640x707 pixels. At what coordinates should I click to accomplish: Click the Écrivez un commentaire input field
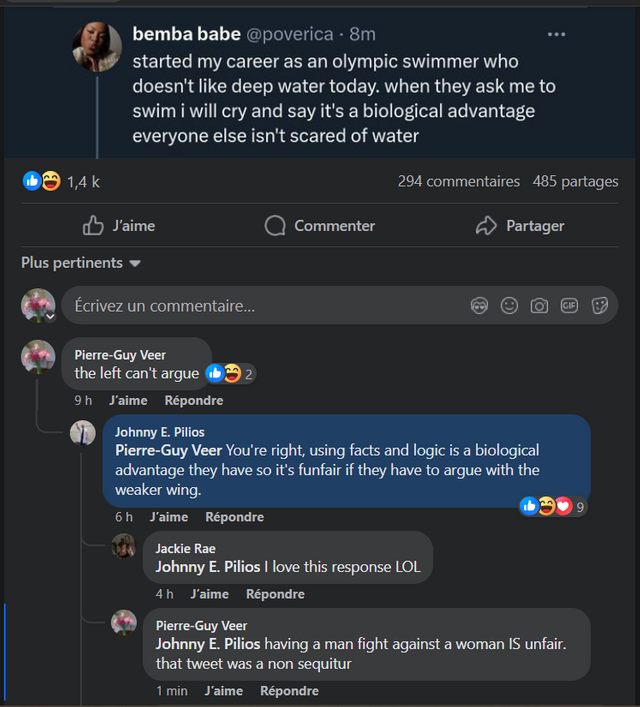tap(260, 306)
